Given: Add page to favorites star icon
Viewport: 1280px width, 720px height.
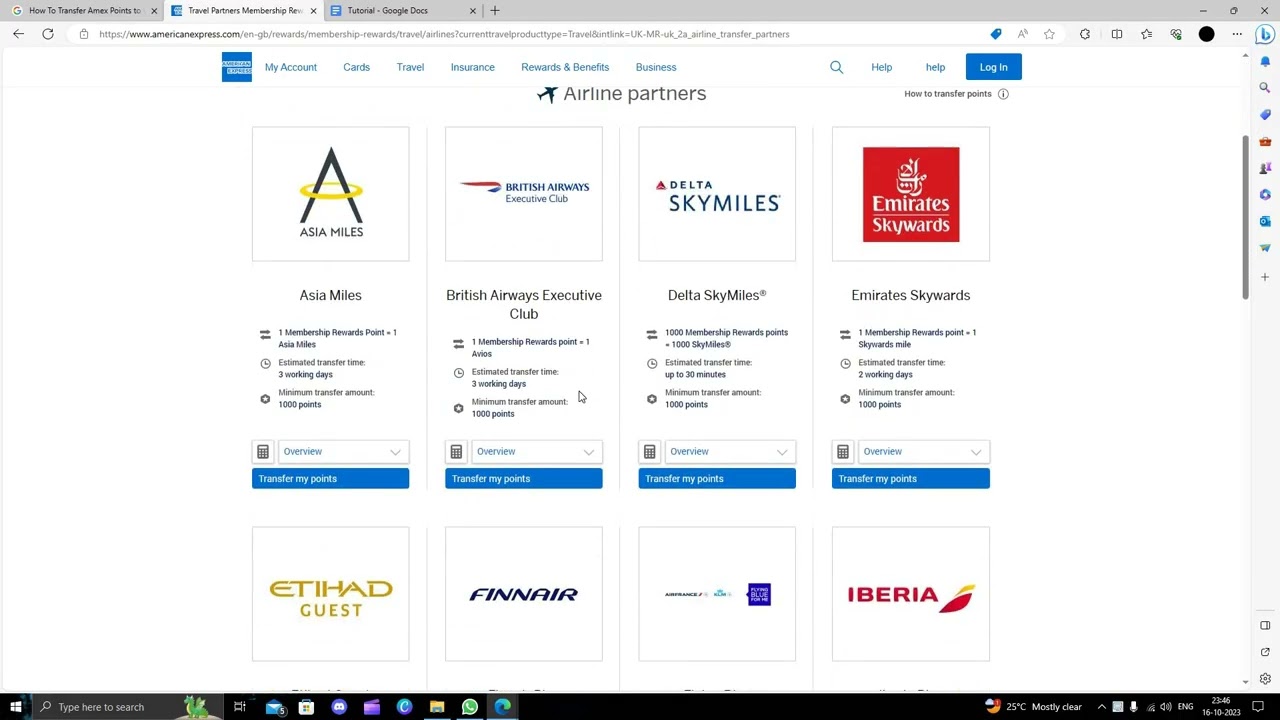Looking at the screenshot, I should [1049, 34].
